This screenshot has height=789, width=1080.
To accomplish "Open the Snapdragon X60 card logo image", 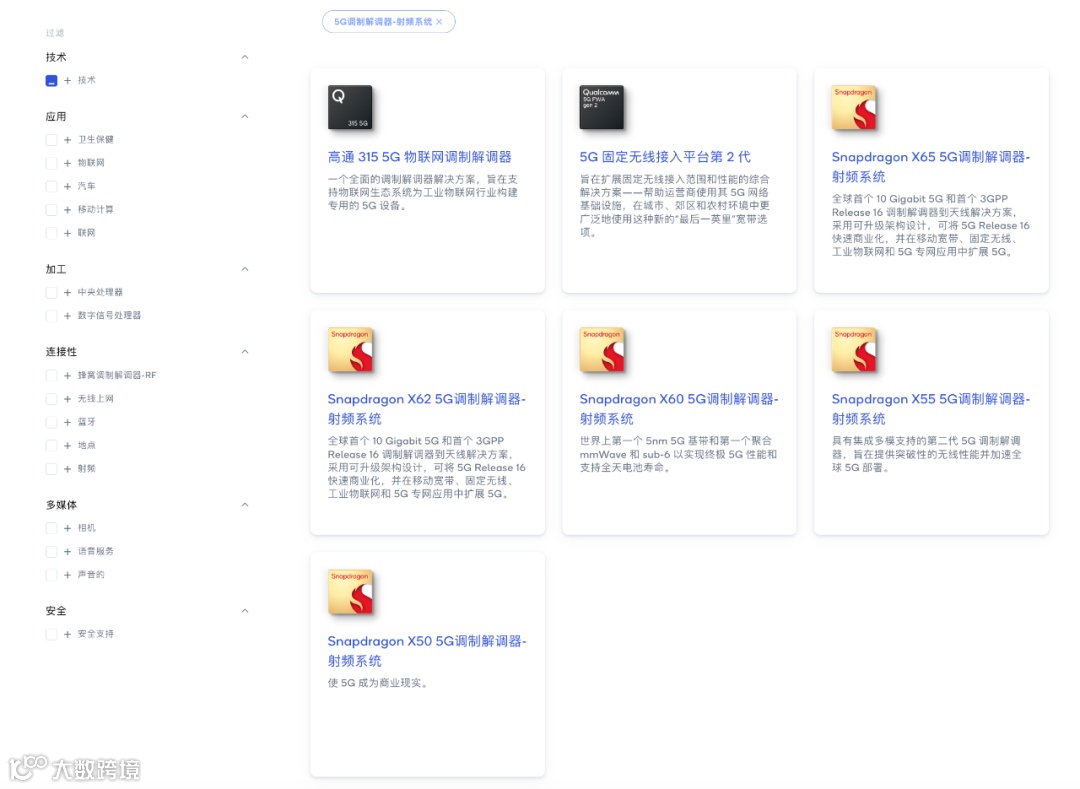I will coord(602,350).
